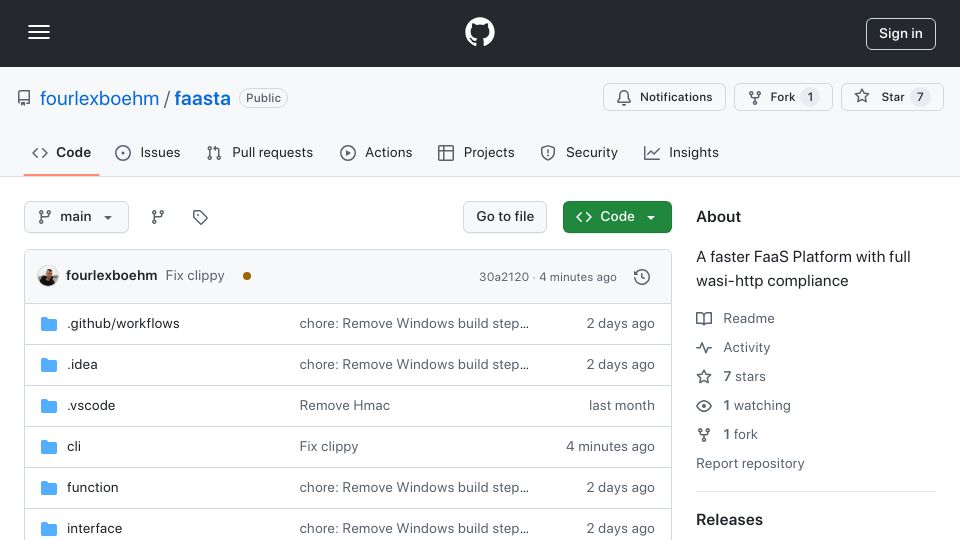Open the faasta repository link

coord(203,98)
